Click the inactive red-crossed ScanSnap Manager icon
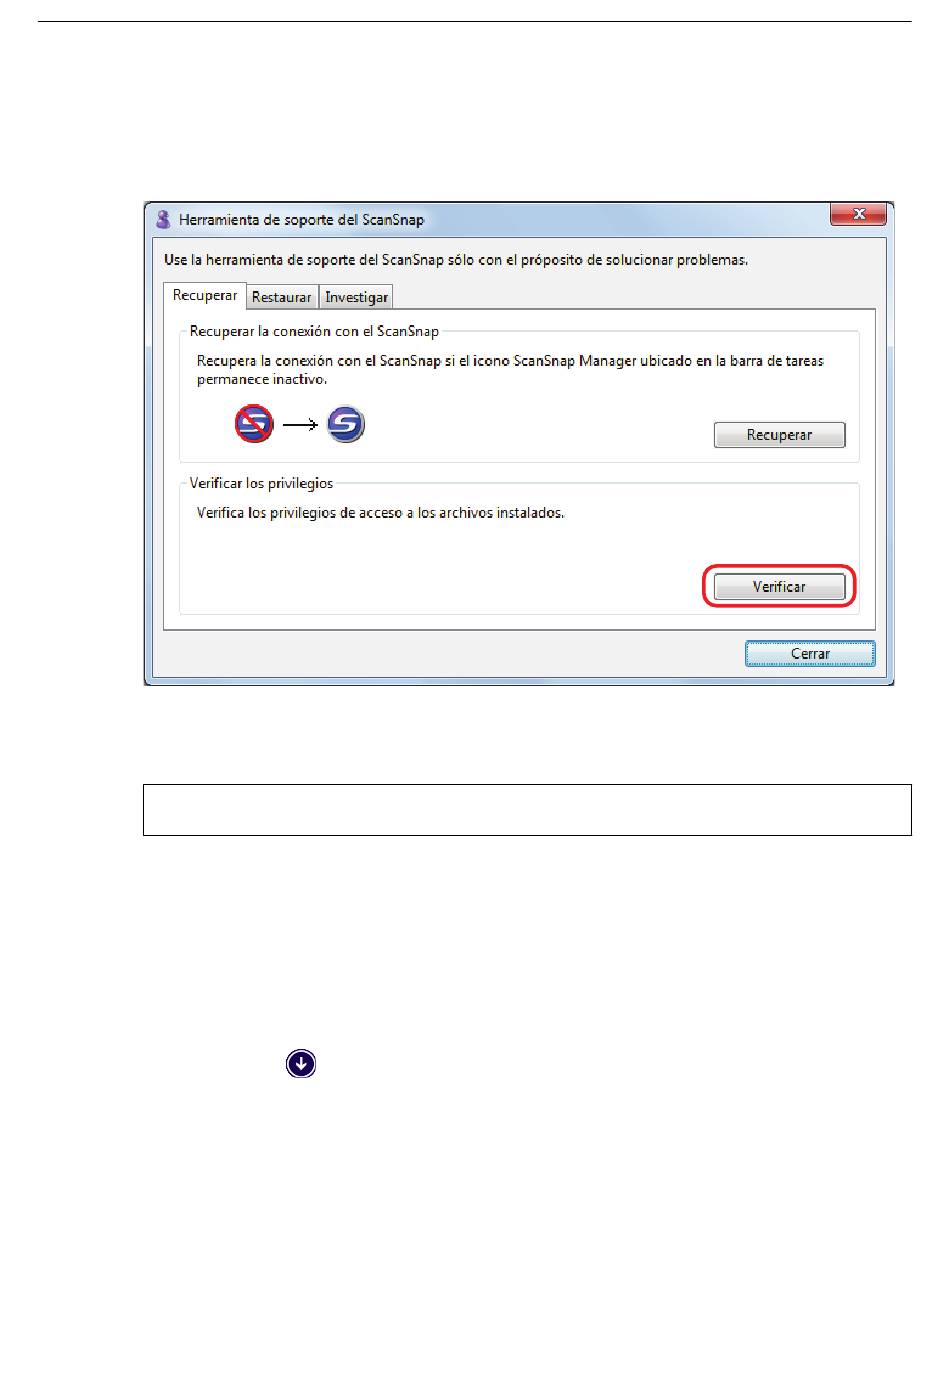 [x=254, y=424]
